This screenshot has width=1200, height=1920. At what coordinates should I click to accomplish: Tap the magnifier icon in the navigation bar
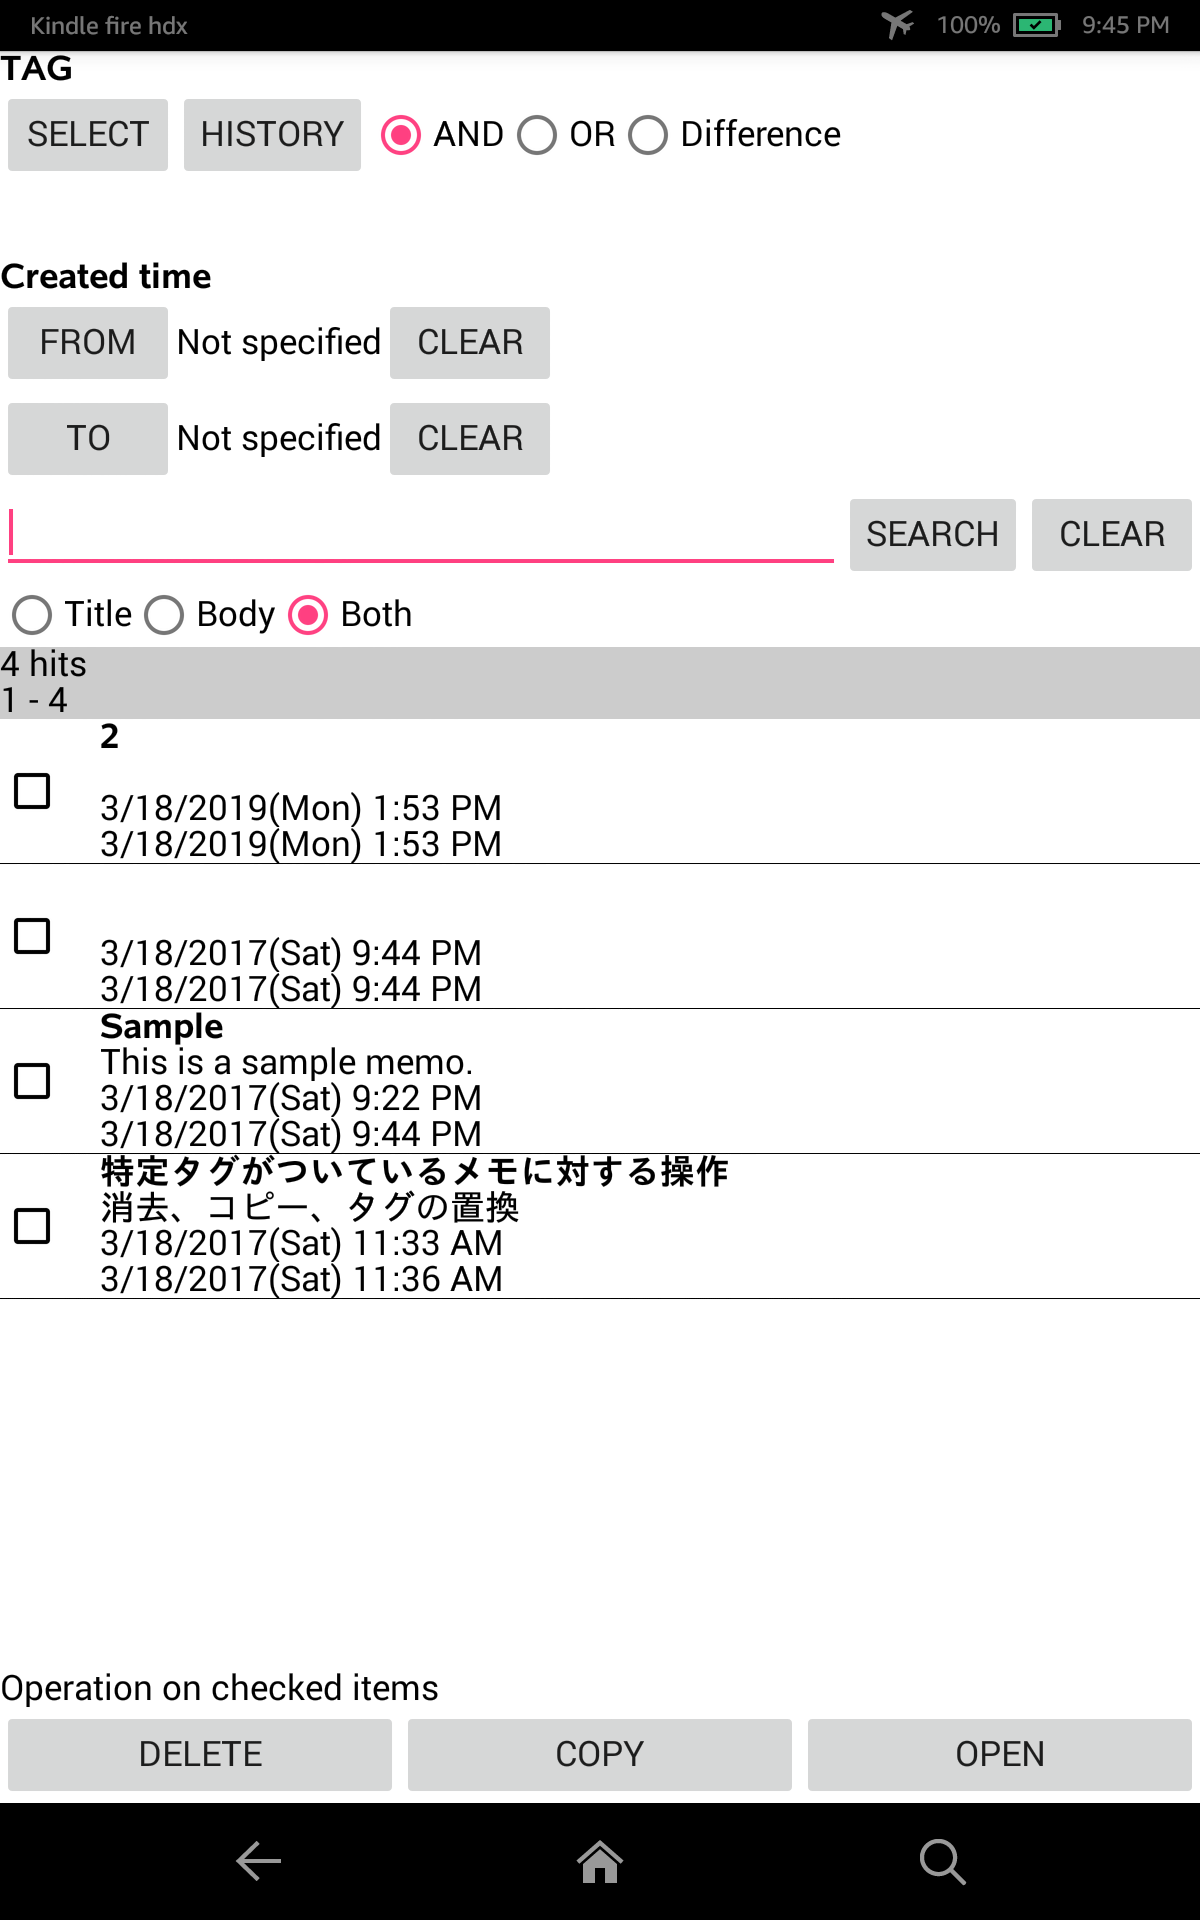941,1862
